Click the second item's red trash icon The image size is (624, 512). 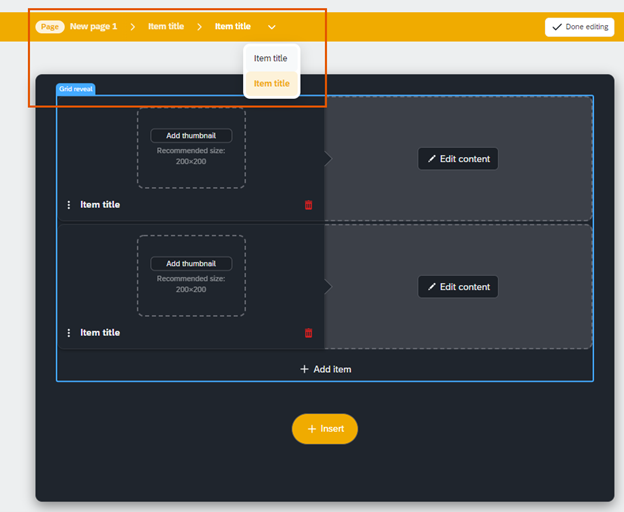click(308, 333)
